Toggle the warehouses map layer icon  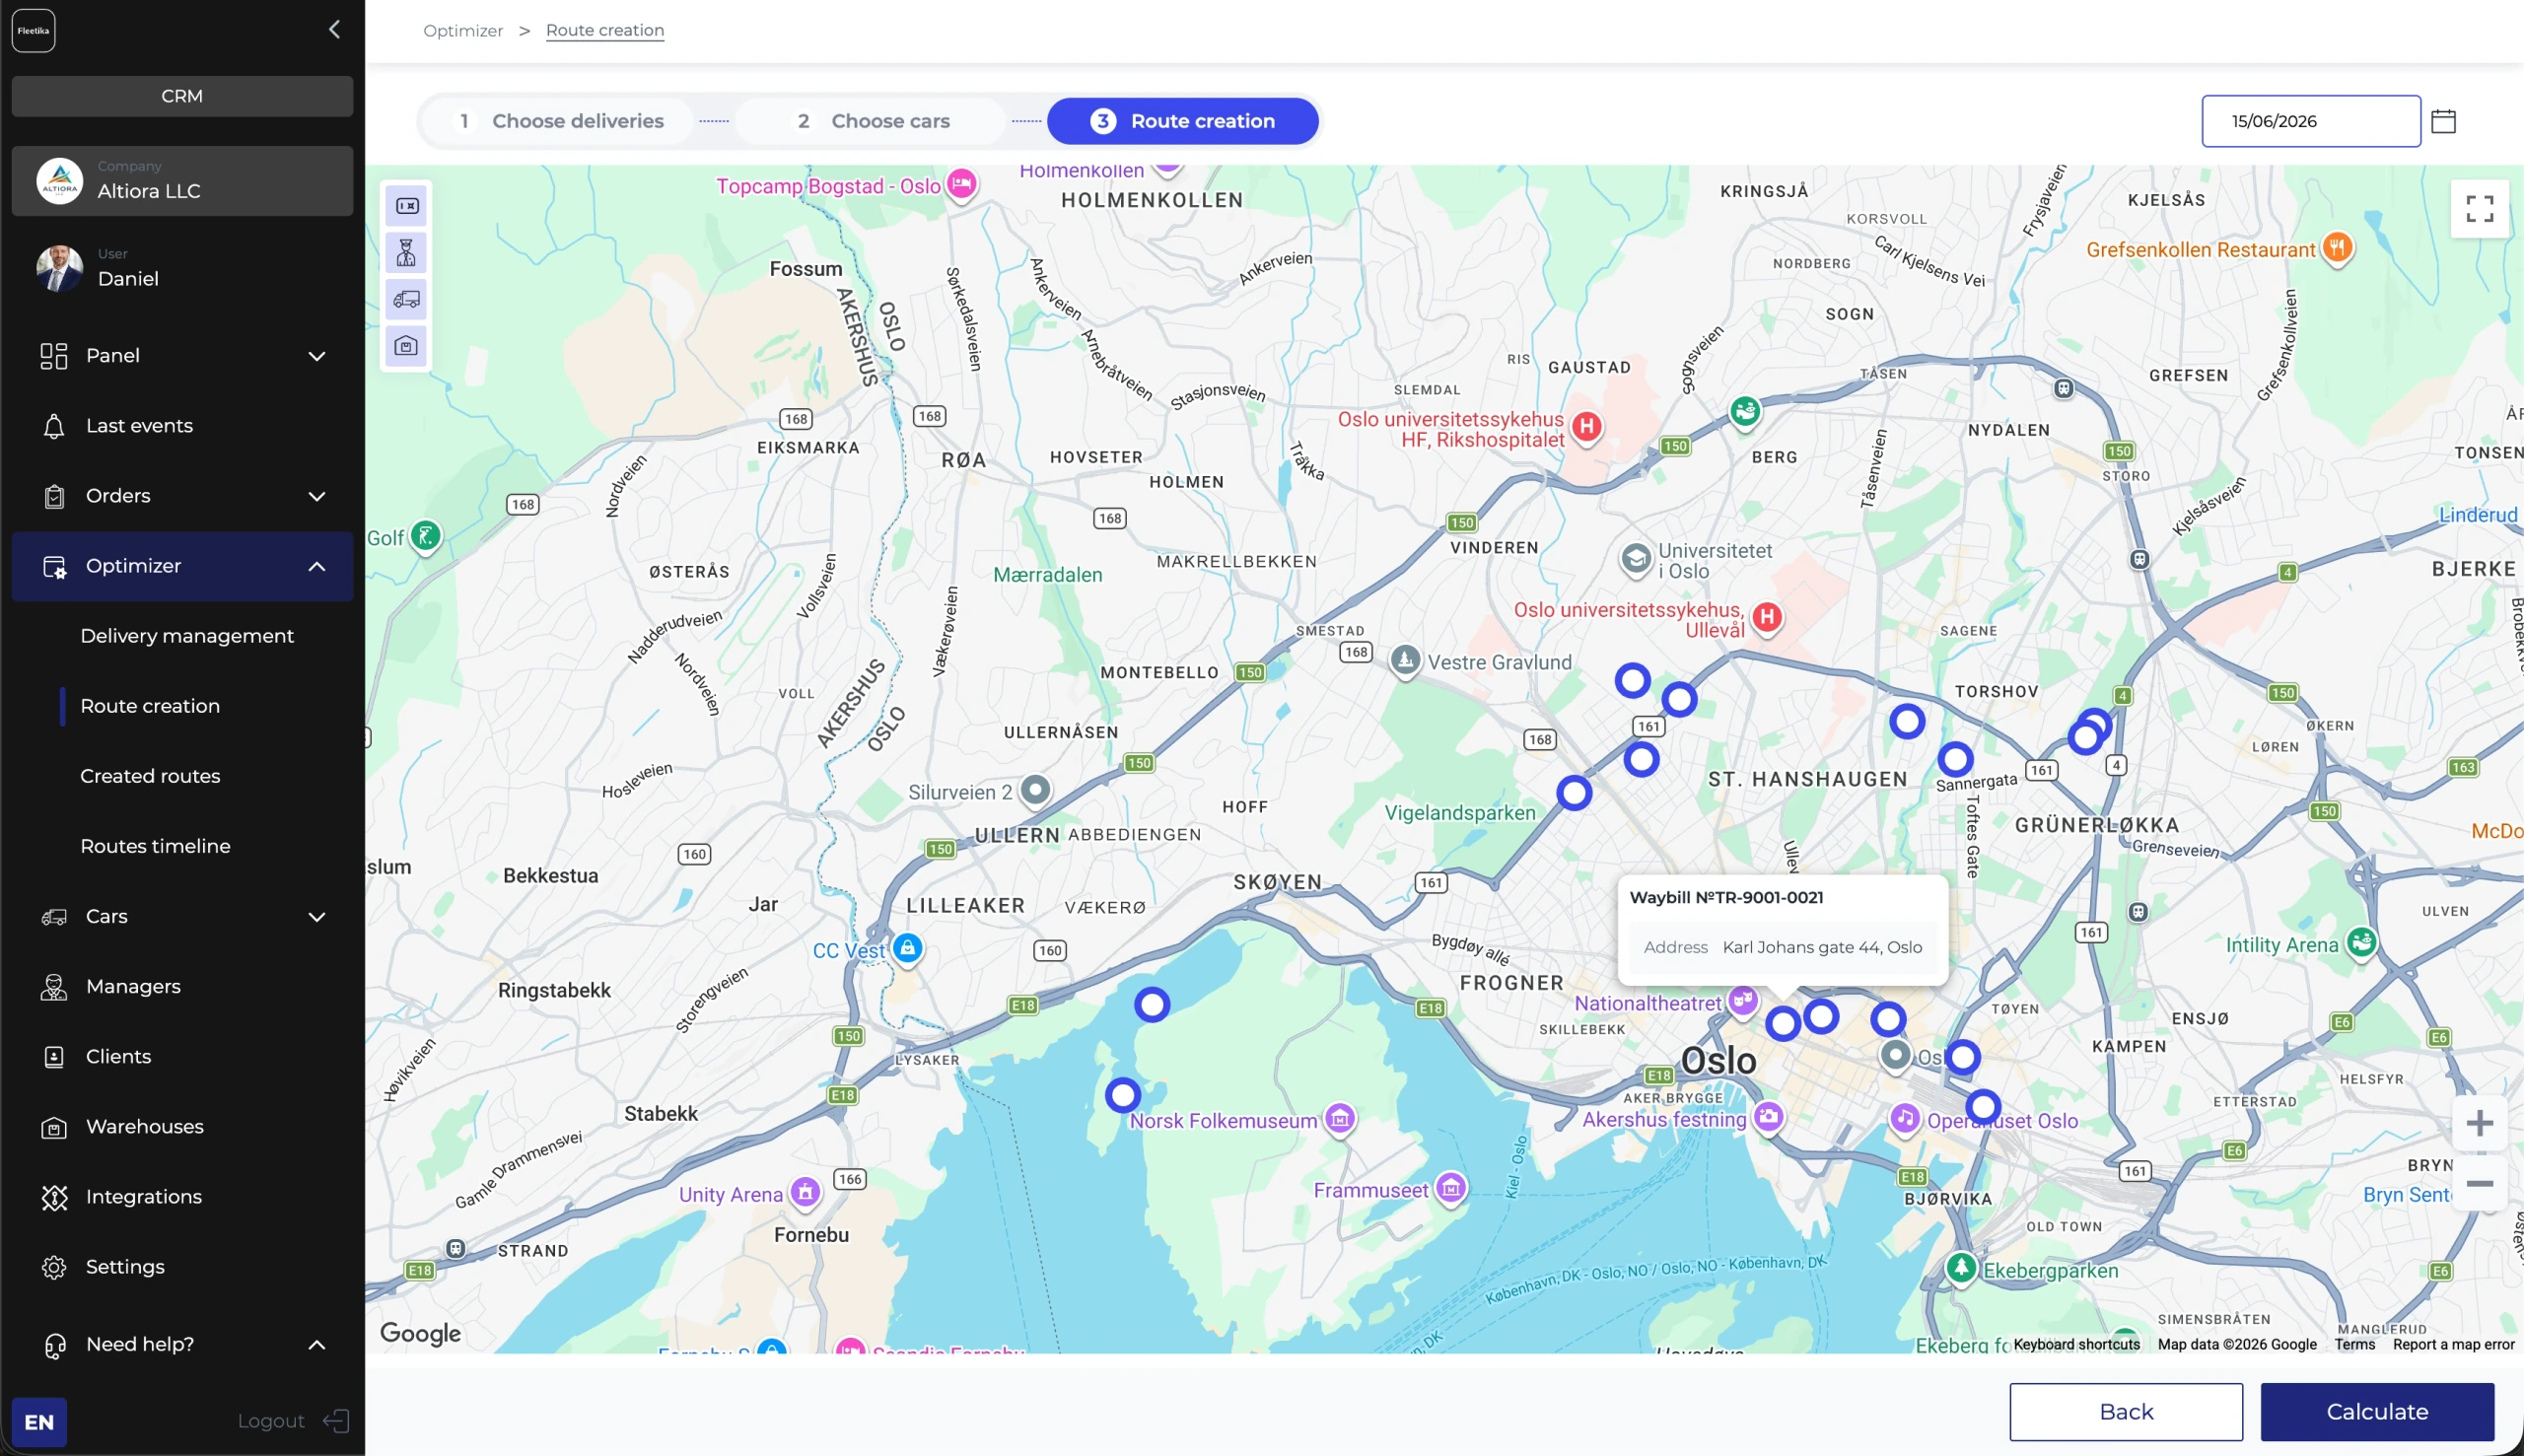coord(406,346)
